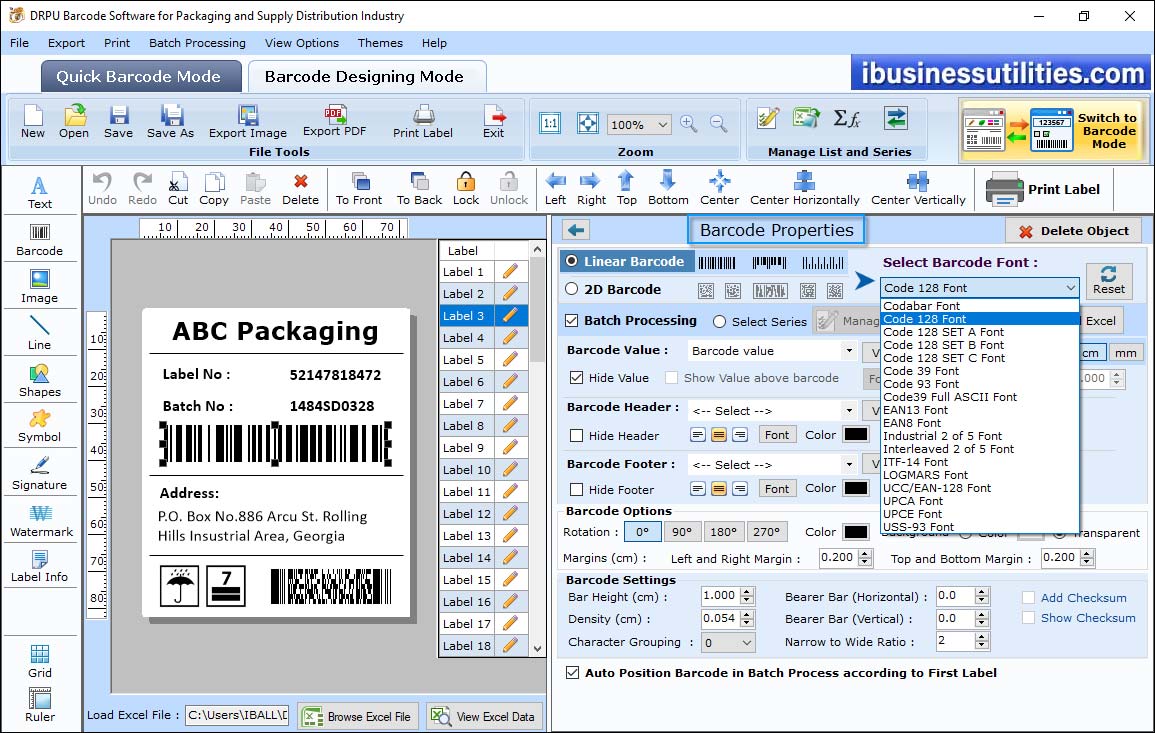Click the Reset button
Viewport: 1155px width, 733px height.
pyautogui.click(x=1109, y=281)
